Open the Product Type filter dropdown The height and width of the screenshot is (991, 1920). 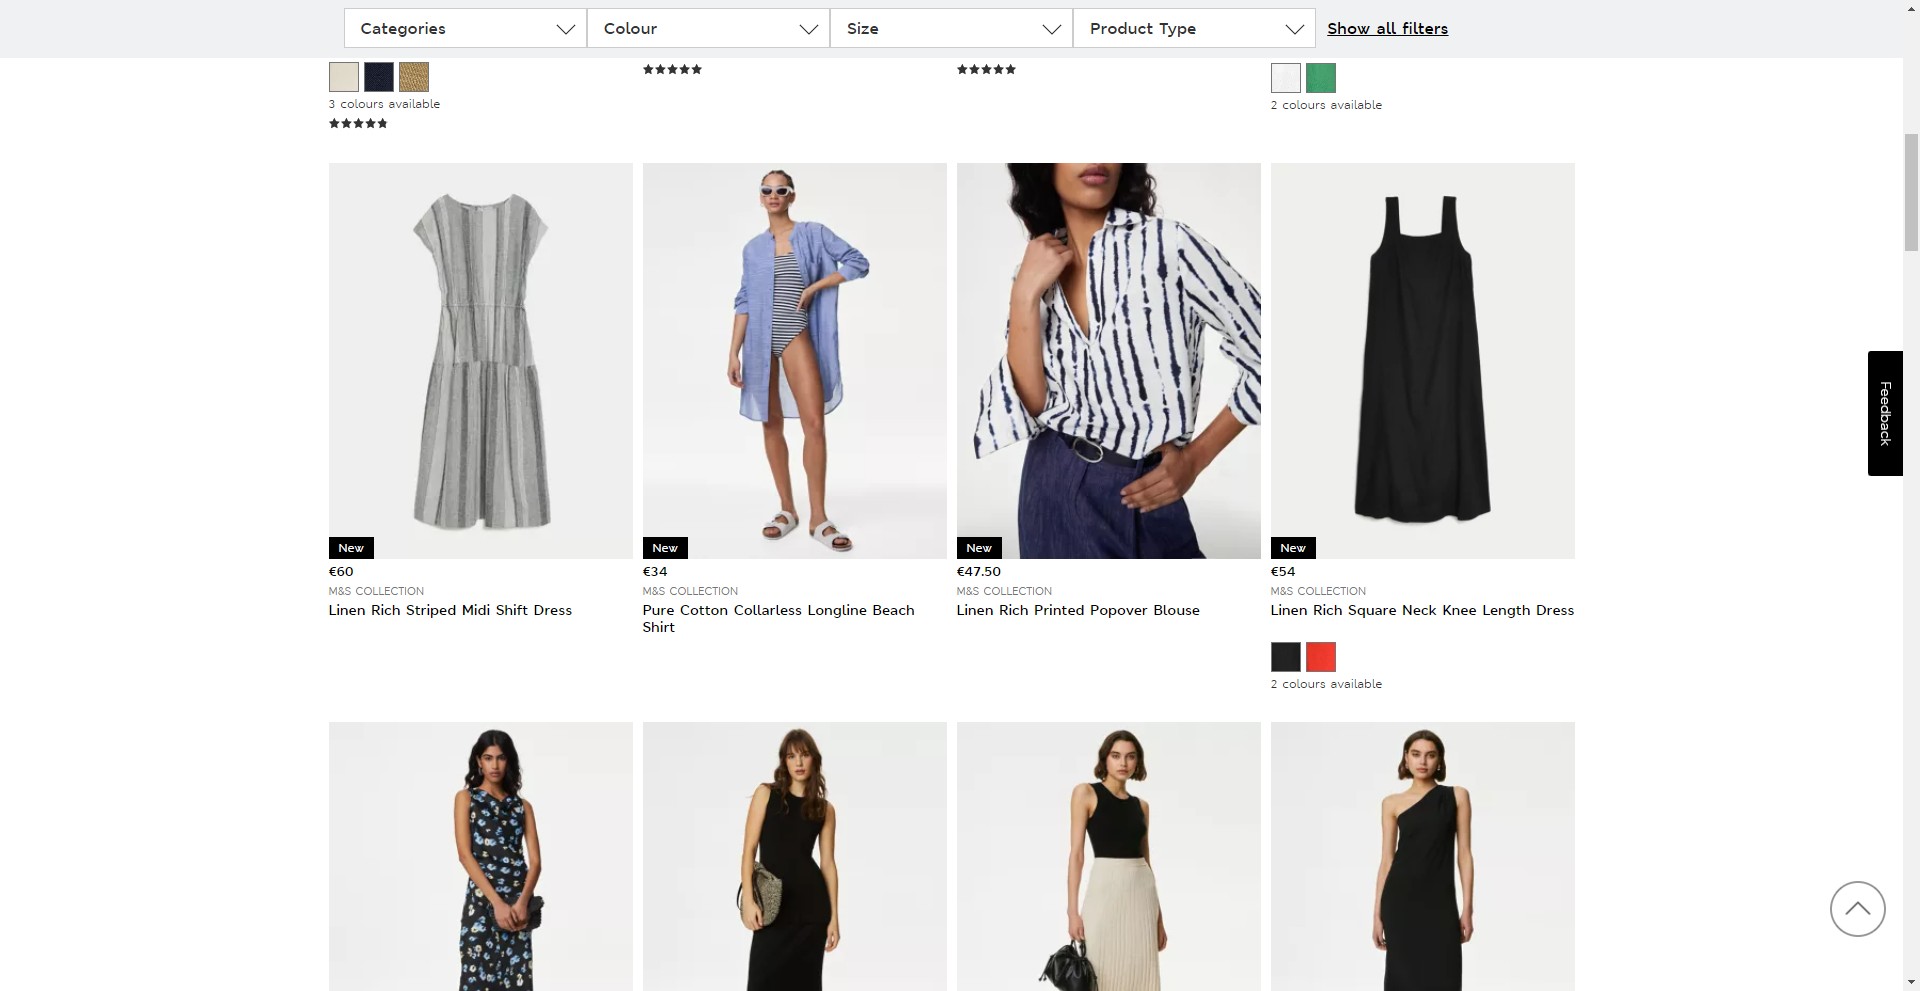coord(1194,28)
